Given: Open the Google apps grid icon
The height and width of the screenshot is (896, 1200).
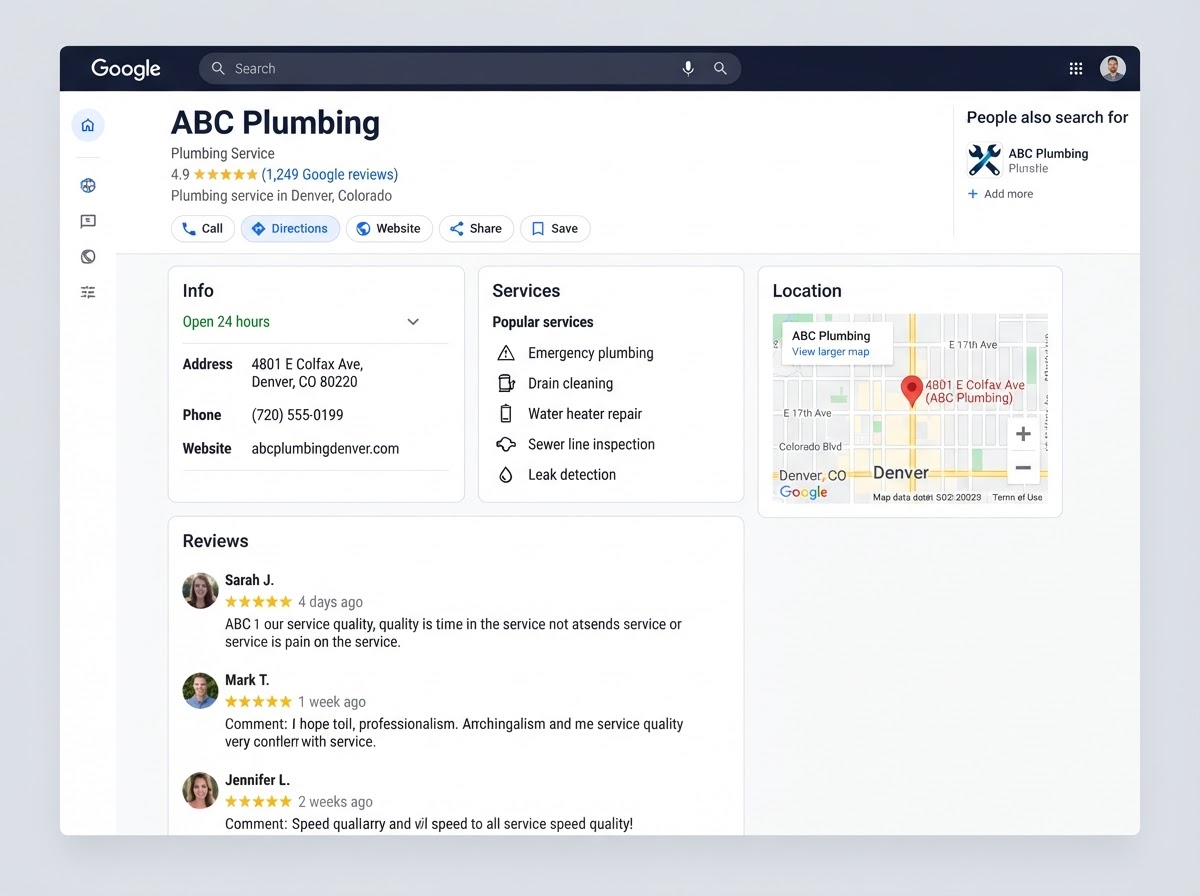Looking at the screenshot, I should point(1076,68).
